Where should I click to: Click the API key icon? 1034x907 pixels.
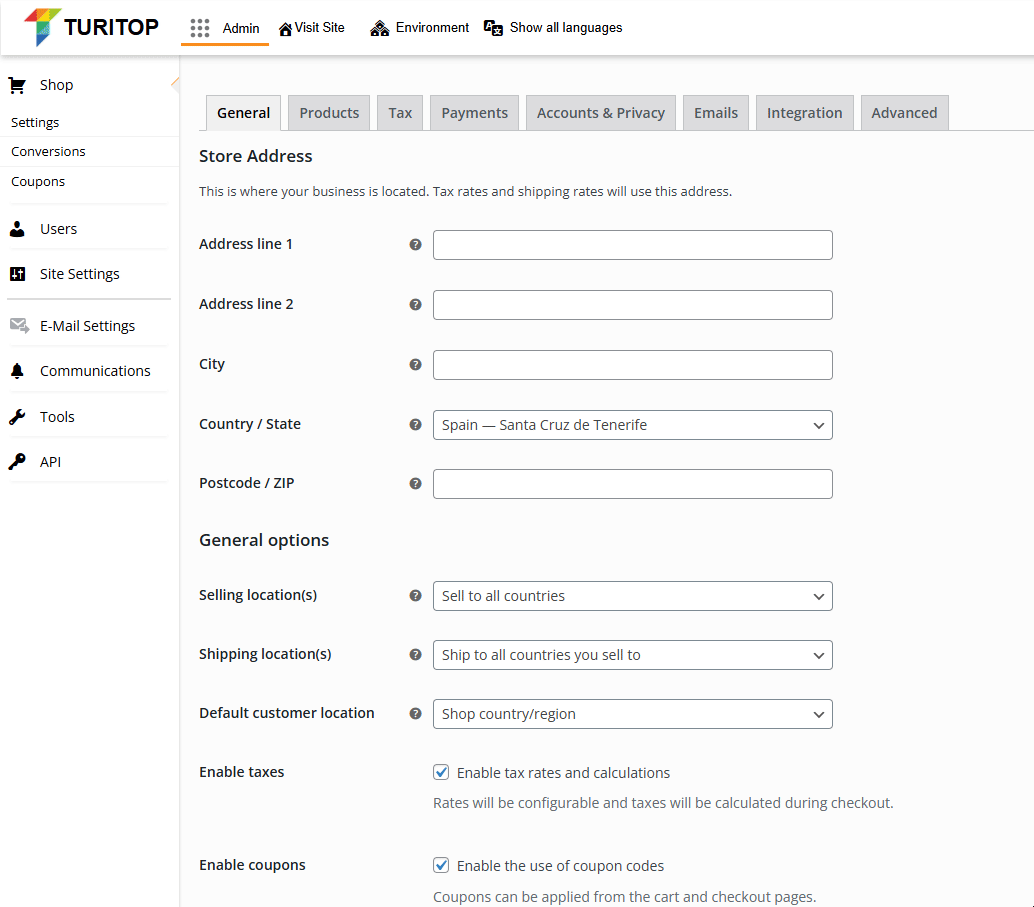17,462
